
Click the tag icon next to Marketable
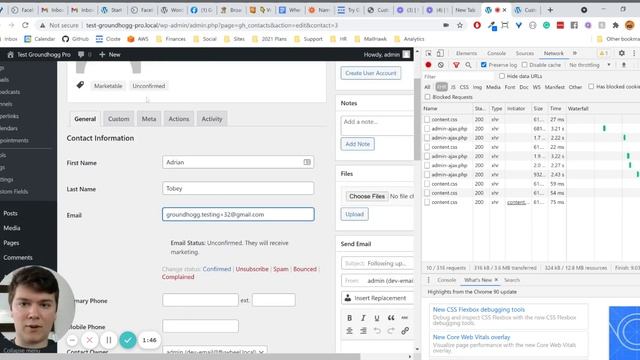point(80,85)
